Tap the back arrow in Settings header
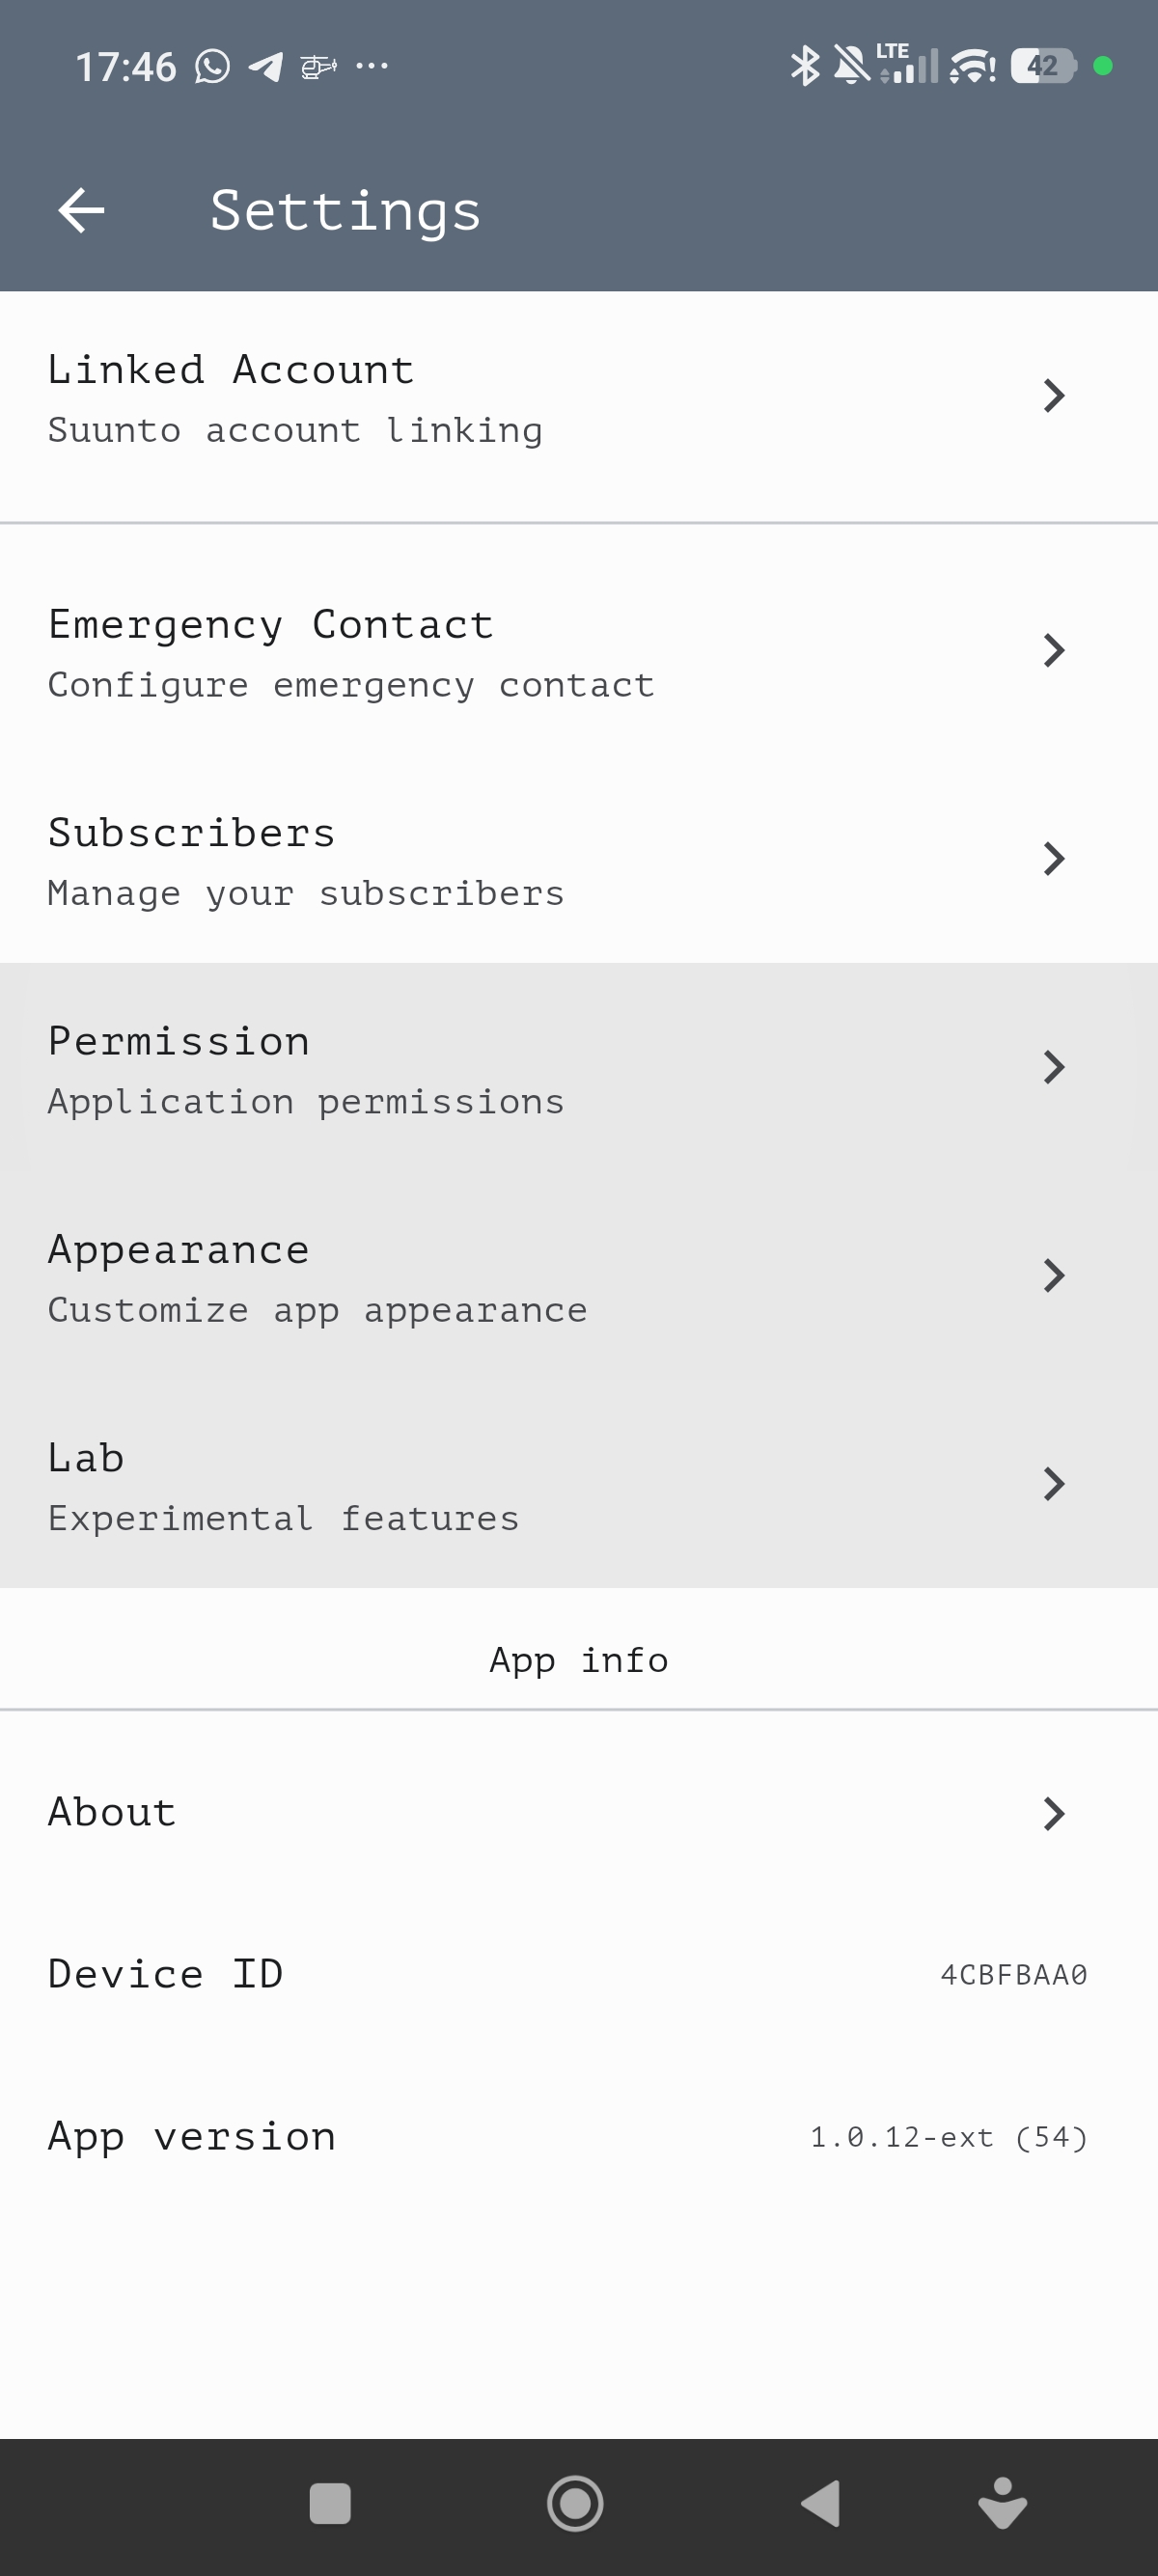This screenshot has height=2576, width=1158. tap(82, 211)
